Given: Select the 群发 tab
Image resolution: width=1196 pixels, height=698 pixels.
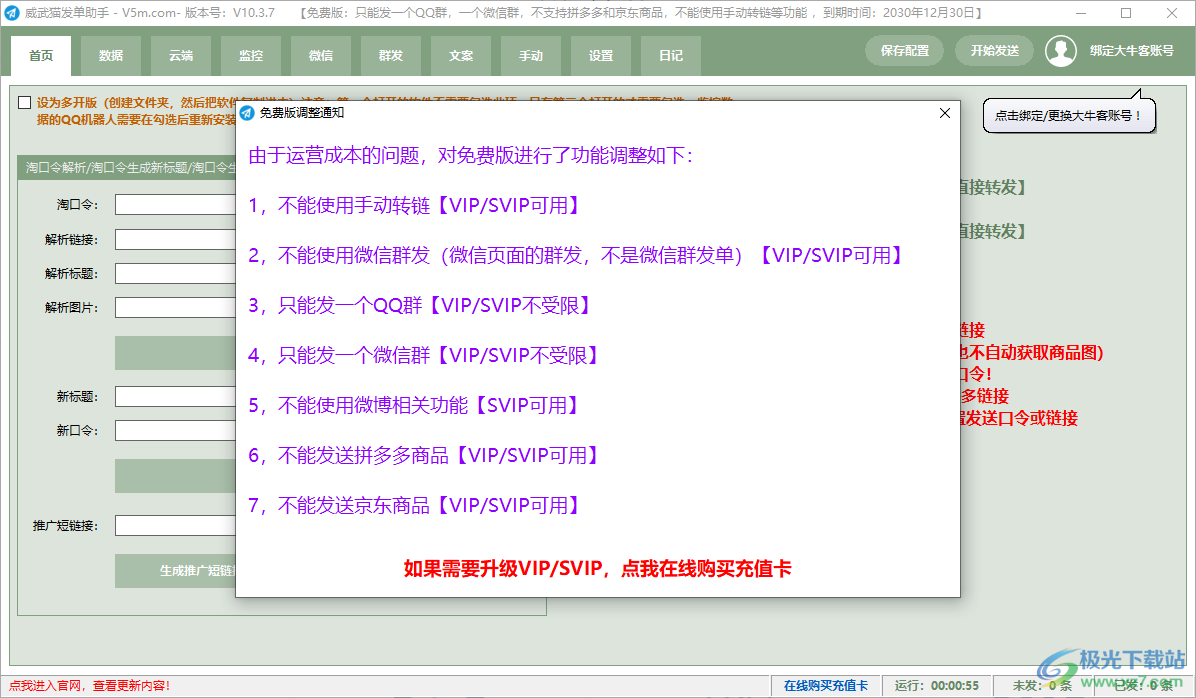Looking at the screenshot, I should click(x=391, y=56).
